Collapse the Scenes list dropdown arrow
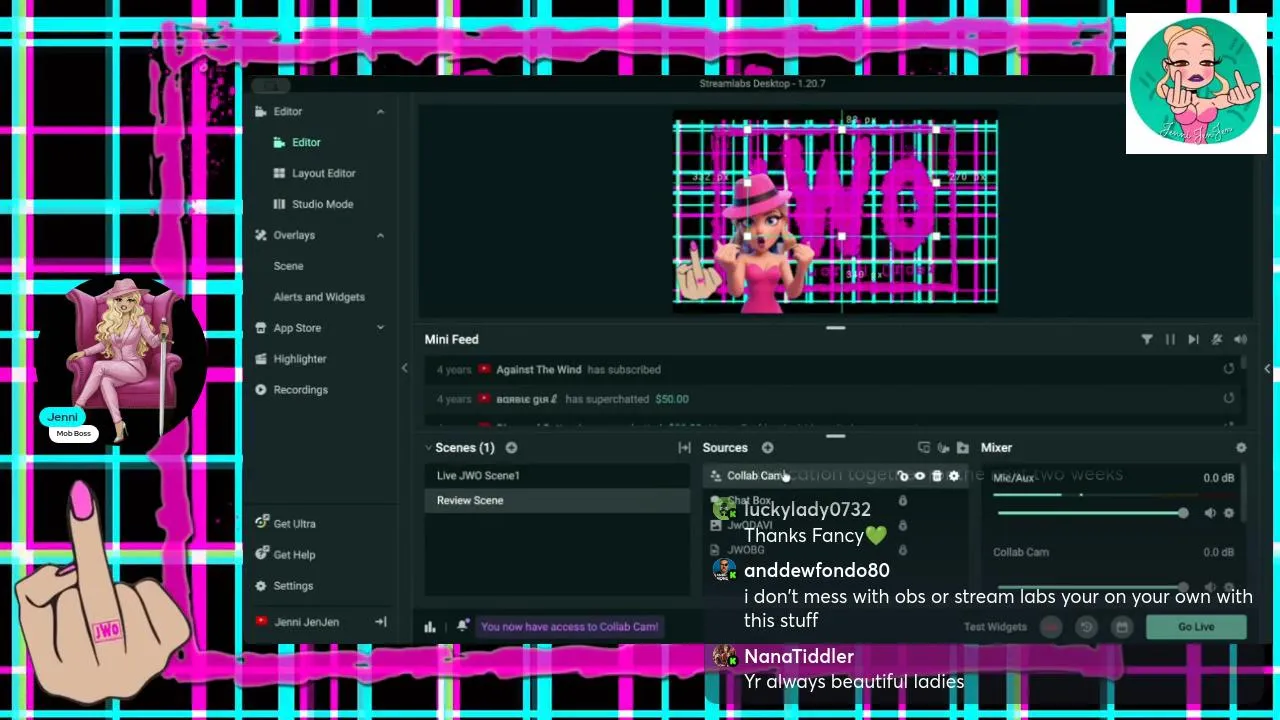Screen dimensions: 1280x720 pyautogui.click(x=428, y=448)
